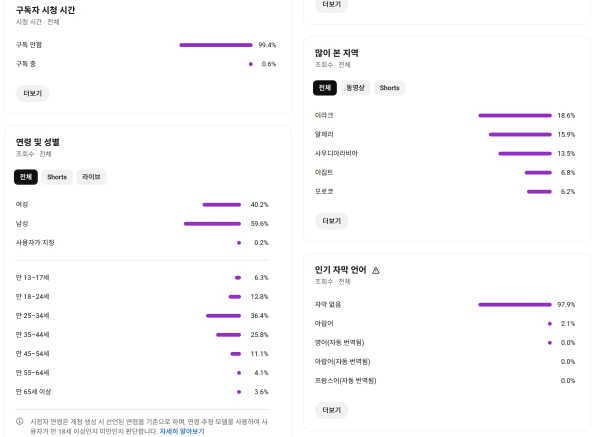Open 자세히 알아보기 link

[x=182, y=431]
